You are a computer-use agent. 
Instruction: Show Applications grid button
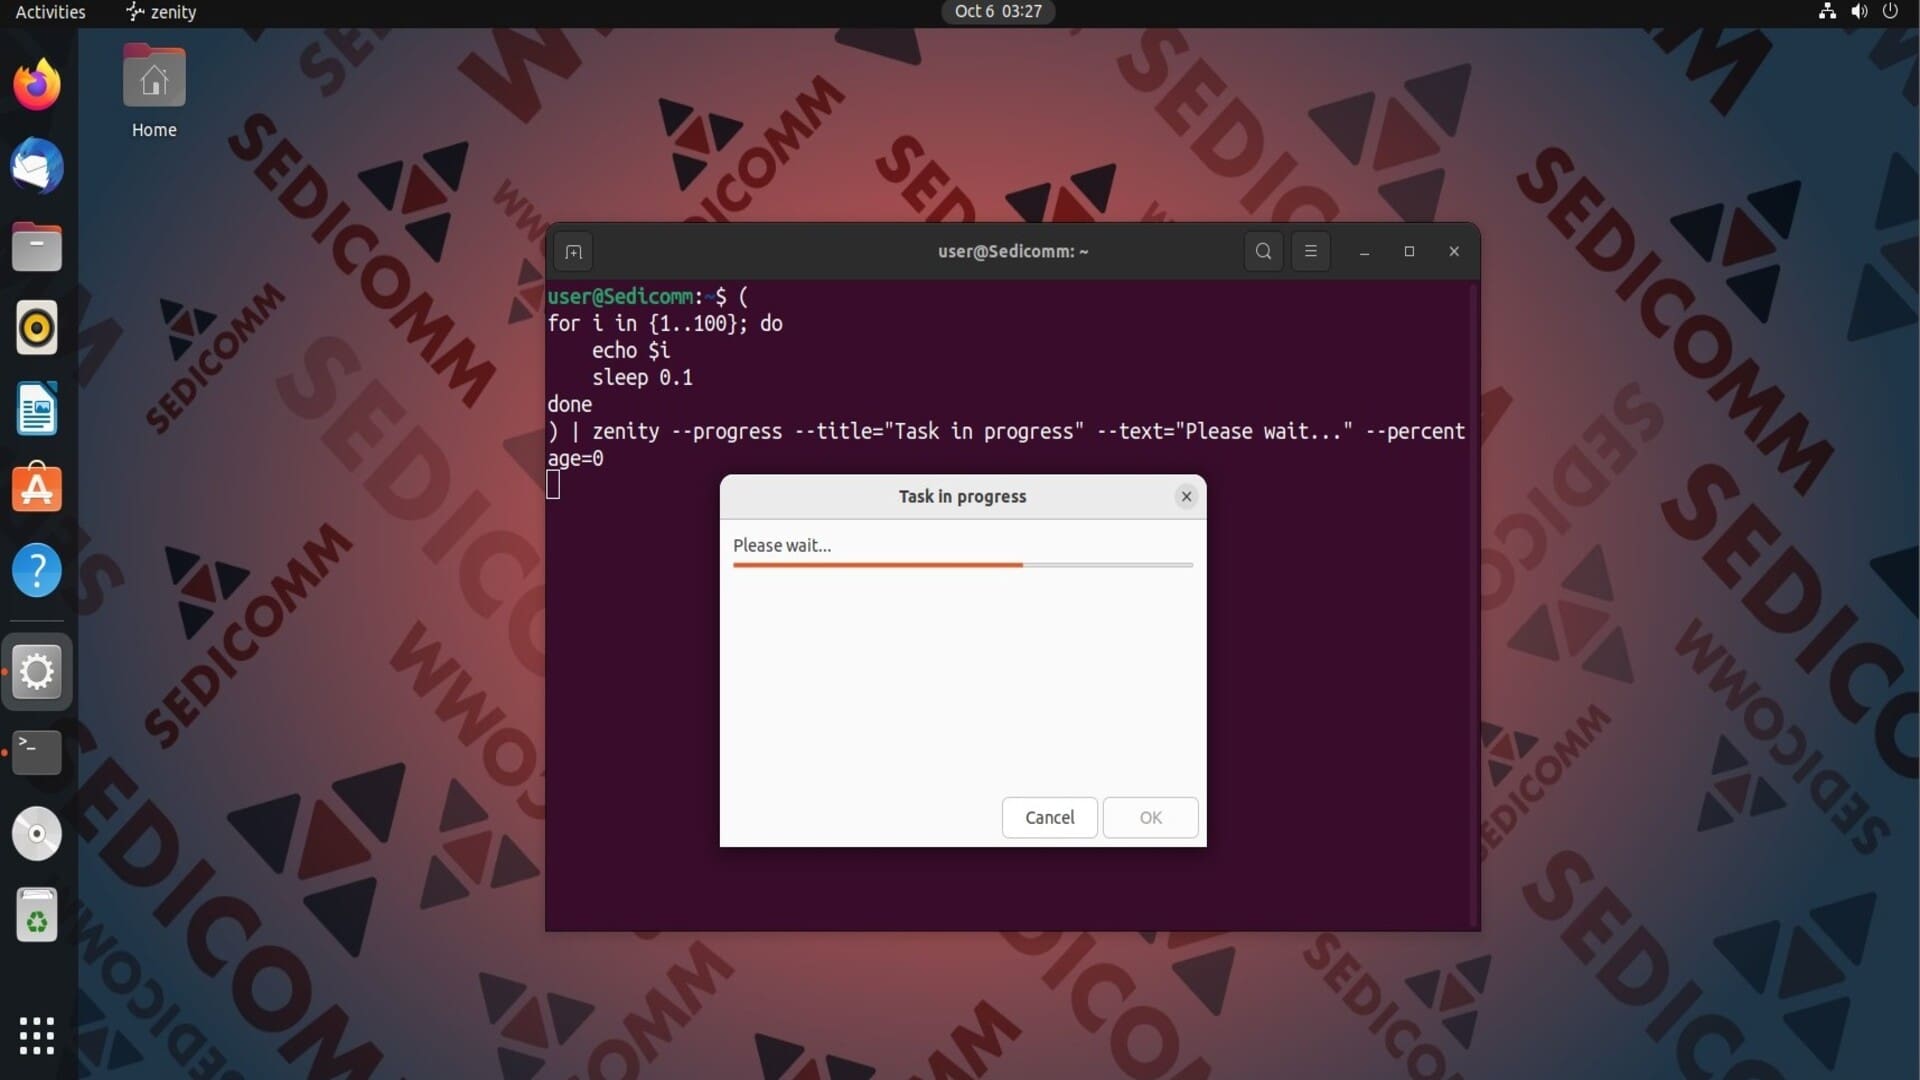[x=37, y=1035]
